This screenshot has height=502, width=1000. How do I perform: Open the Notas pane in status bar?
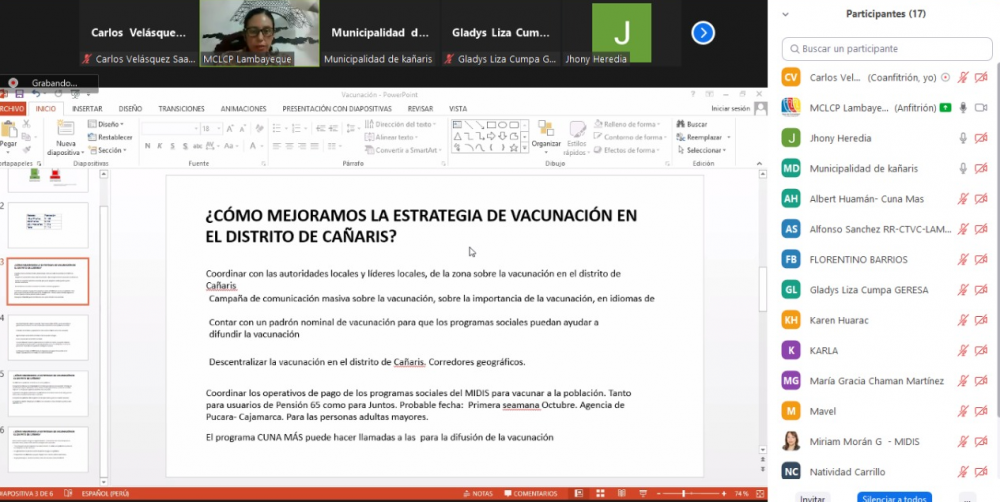[478, 493]
